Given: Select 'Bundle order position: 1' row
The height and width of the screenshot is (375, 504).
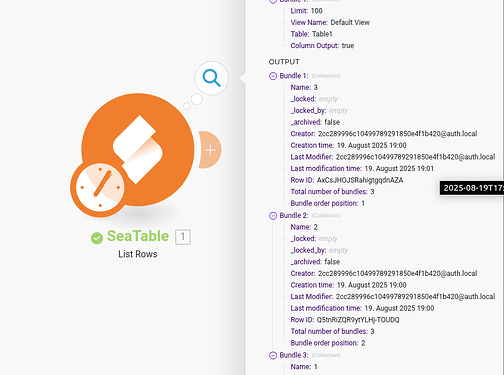Looking at the screenshot, I should coord(327,203).
